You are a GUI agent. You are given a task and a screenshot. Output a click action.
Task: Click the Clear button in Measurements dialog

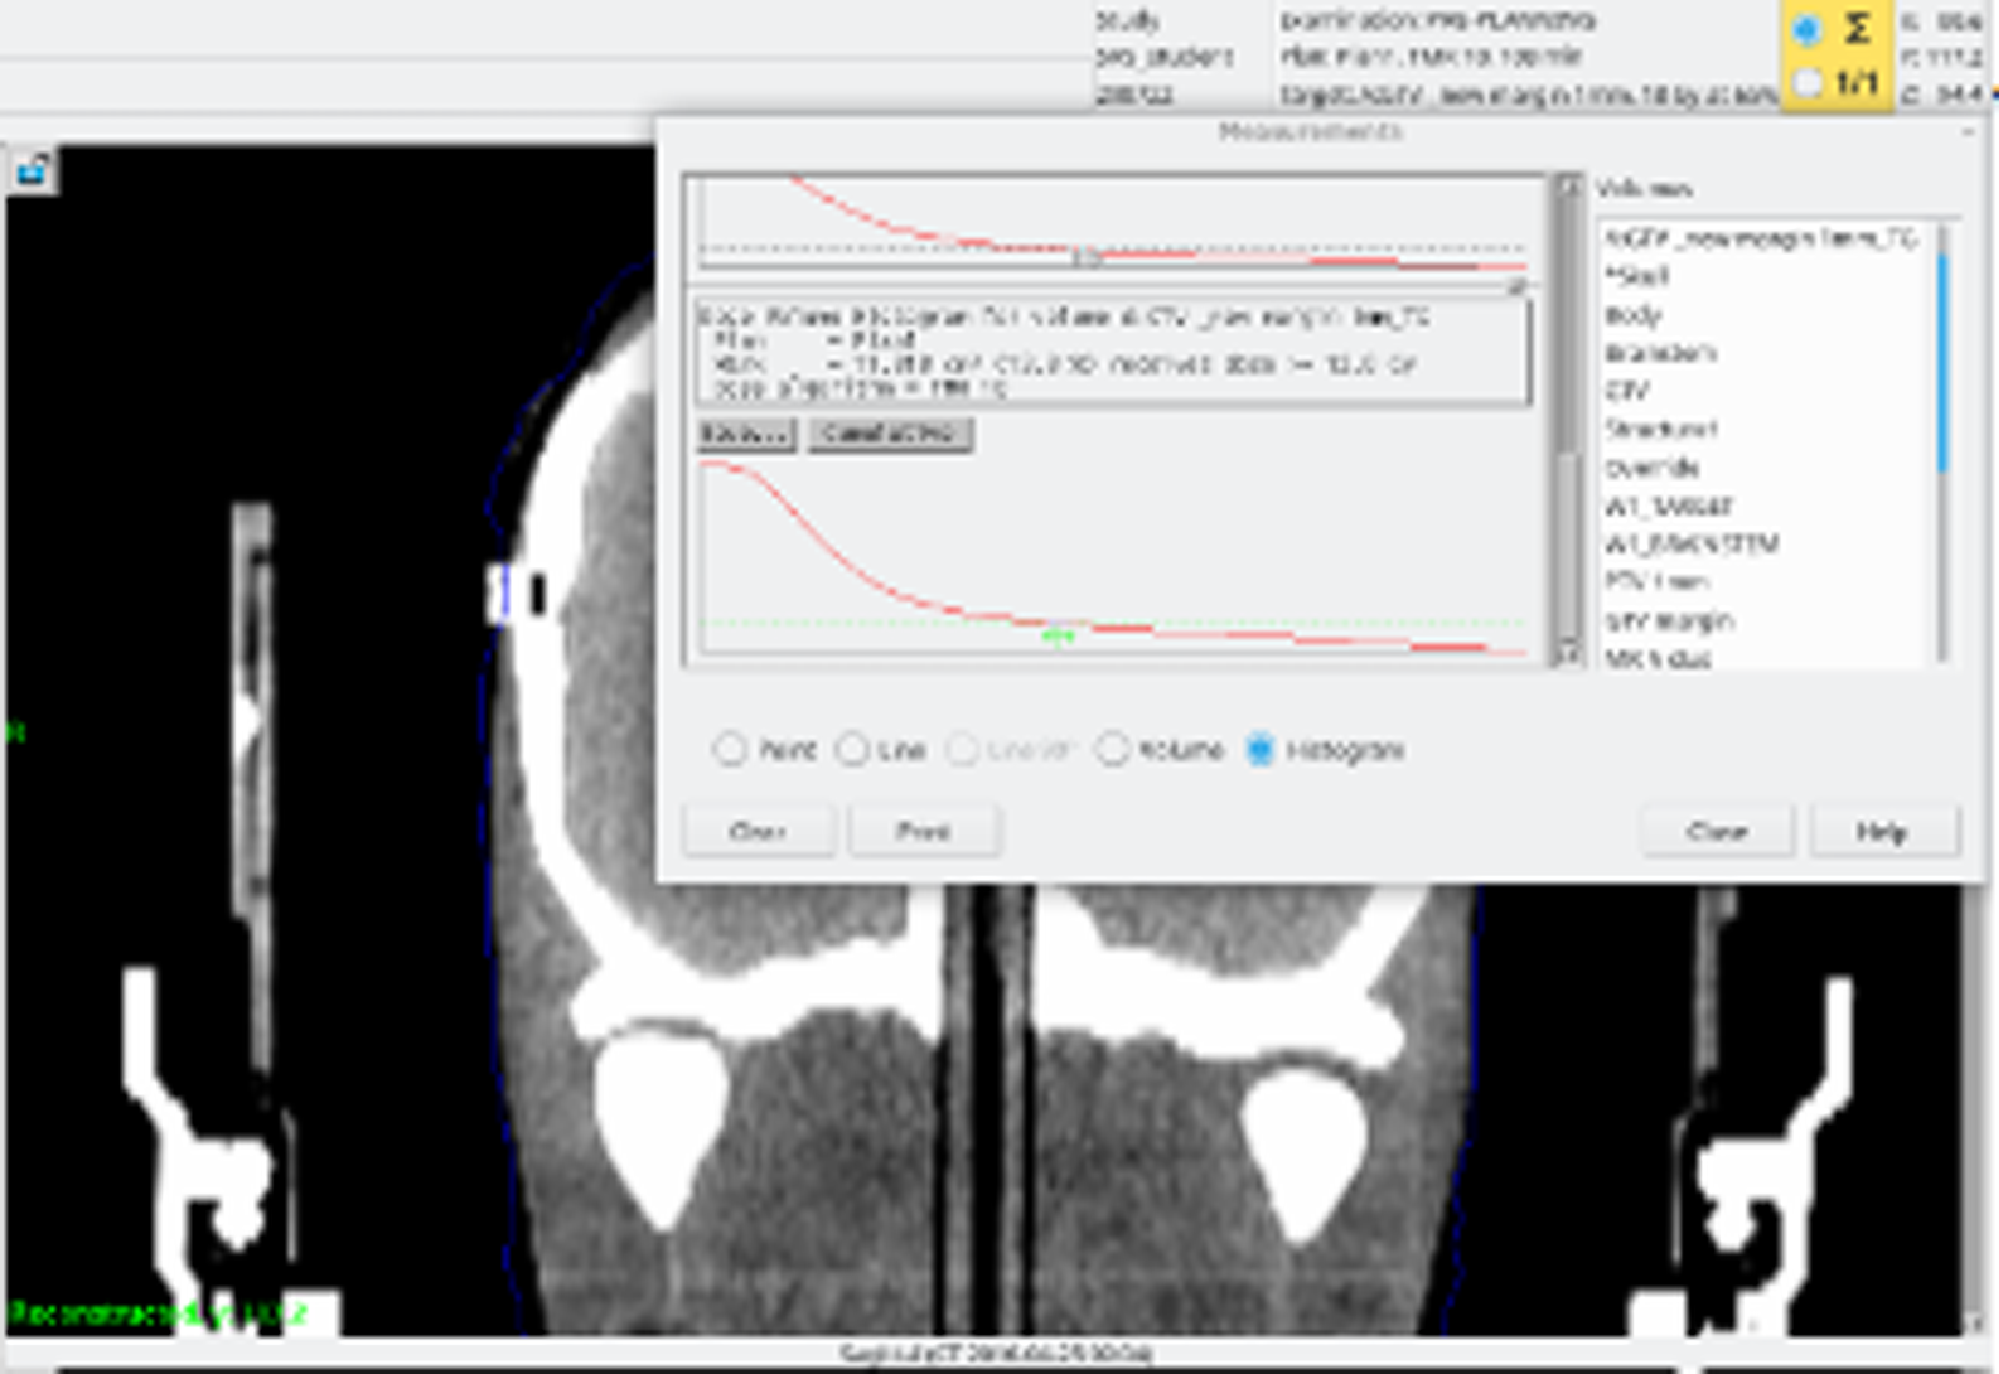pyautogui.click(x=759, y=831)
